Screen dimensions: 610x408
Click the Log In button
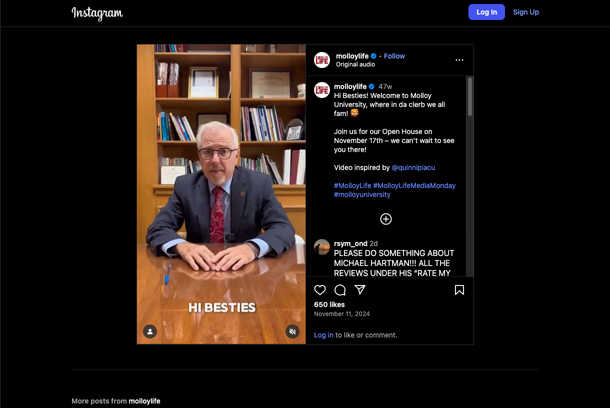pyautogui.click(x=486, y=12)
